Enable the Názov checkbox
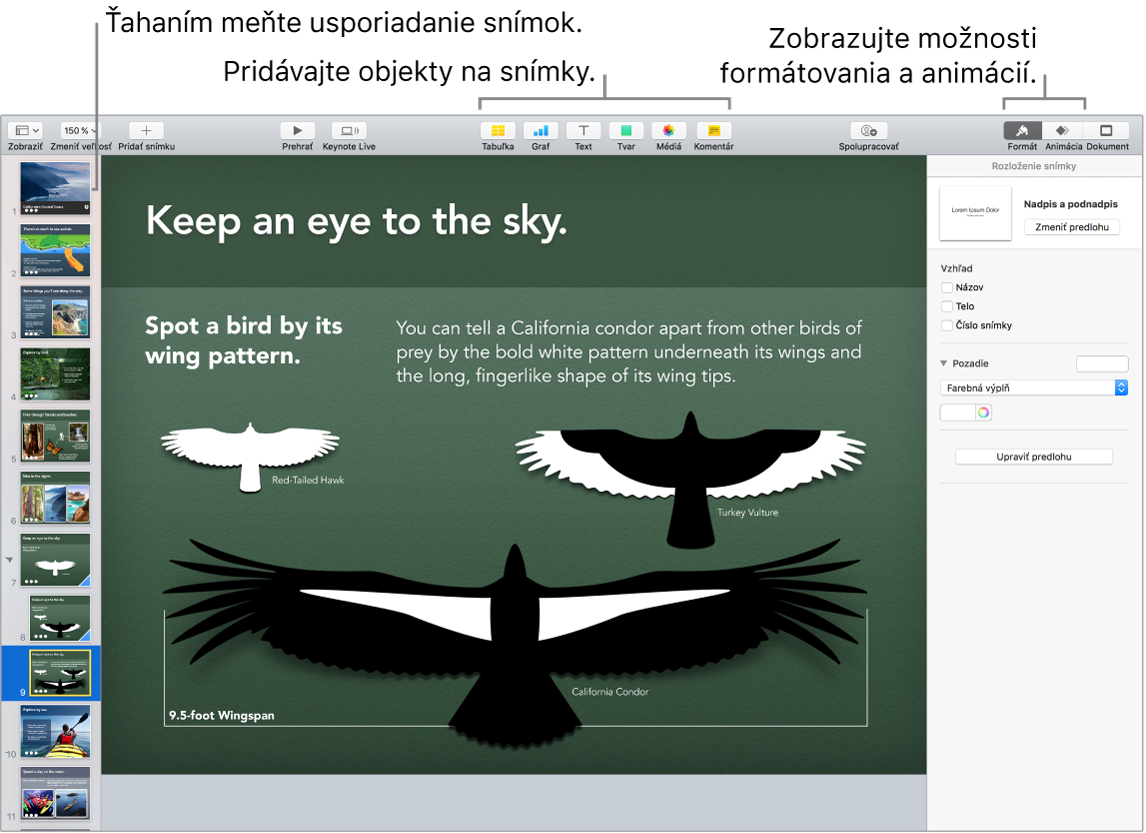This screenshot has height=833, width=1146. 947,288
